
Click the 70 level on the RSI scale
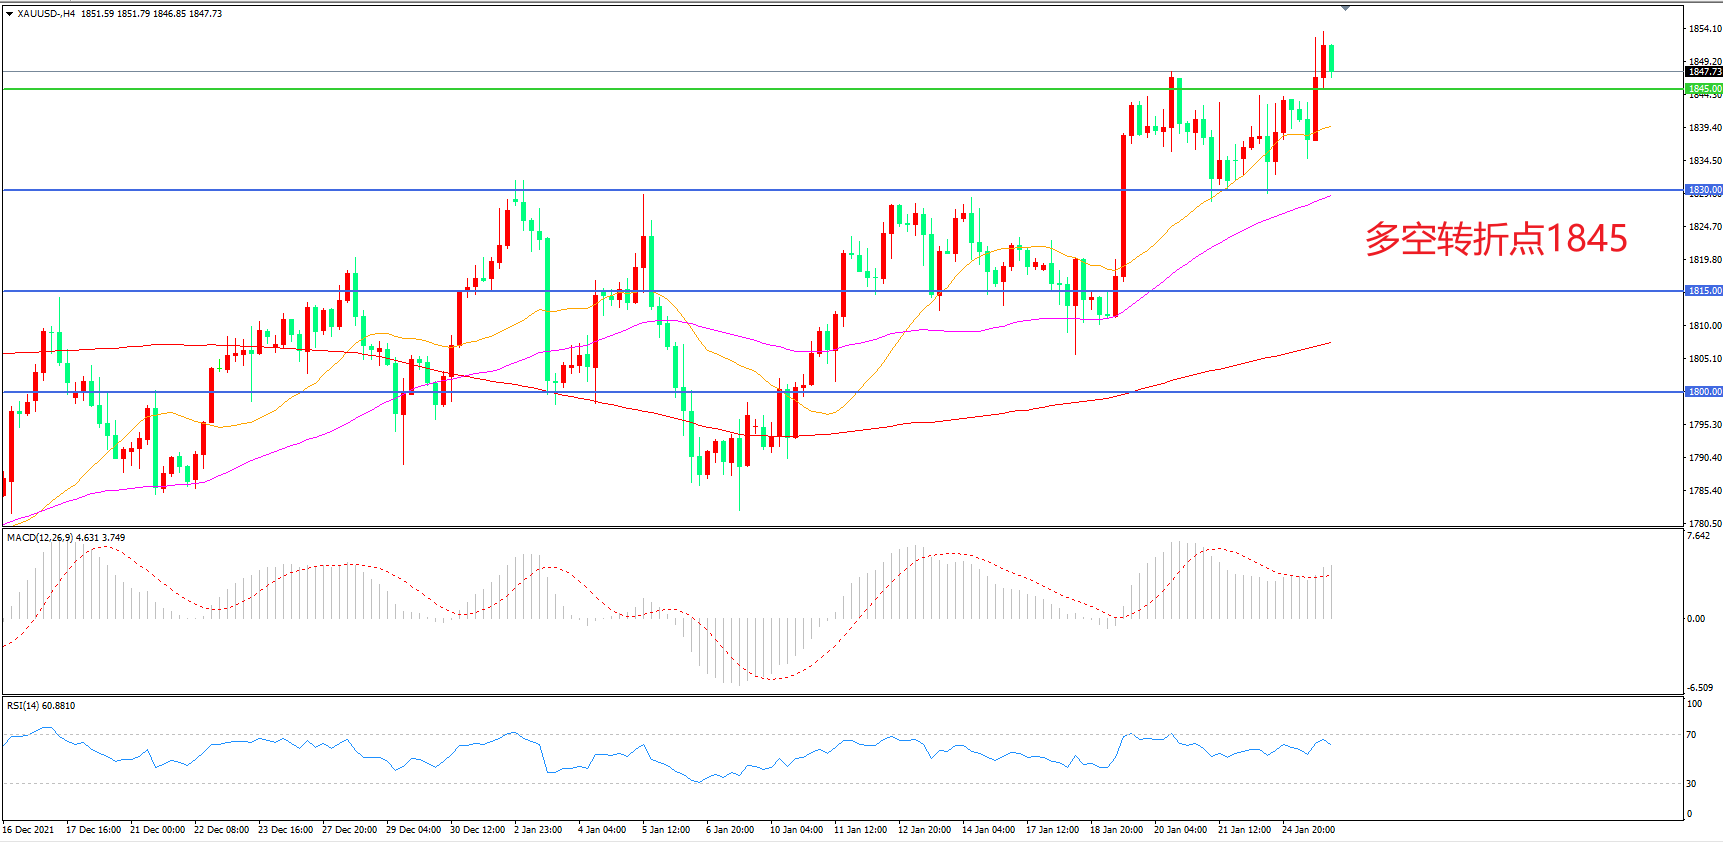1691,735
